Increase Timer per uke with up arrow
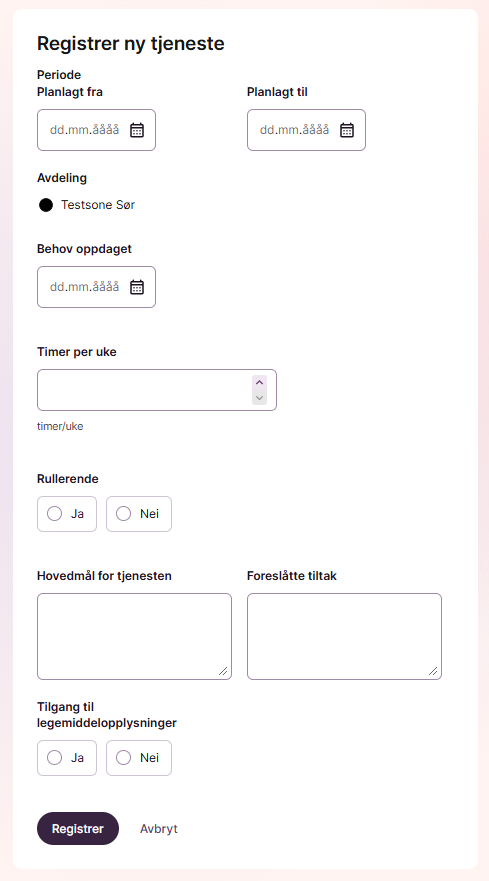 [x=259, y=383]
